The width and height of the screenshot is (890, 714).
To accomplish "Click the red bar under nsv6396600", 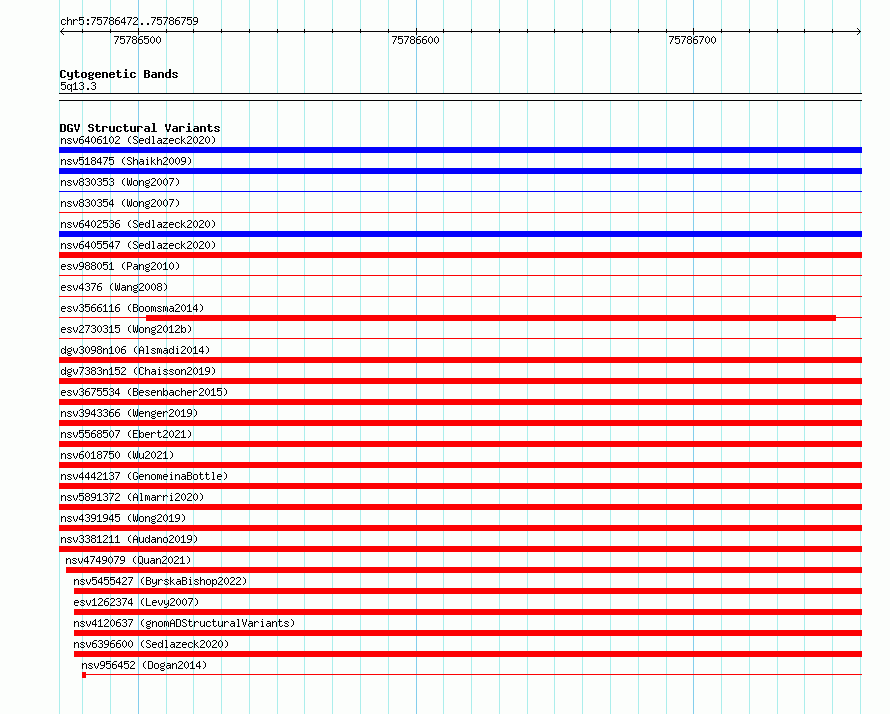I will pyautogui.click(x=468, y=654).
